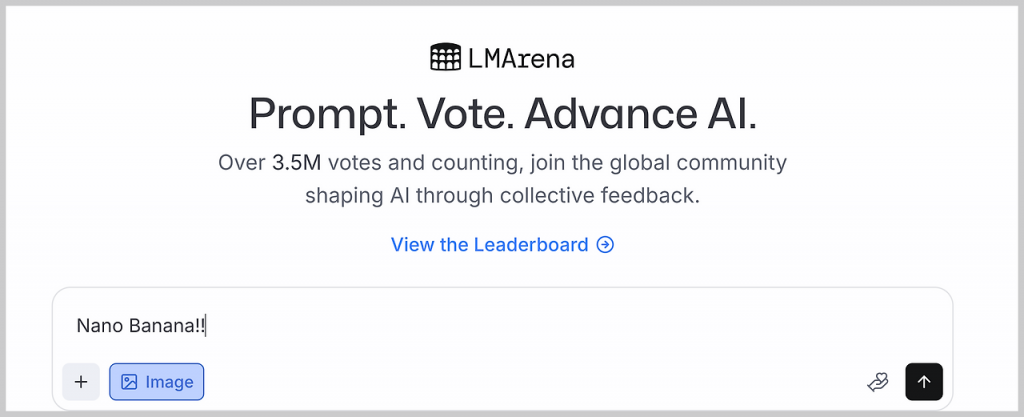Image resolution: width=1024 pixels, height=417 pixels.
Task: Open attachments with the plus button
Action: tap(81, 381)
